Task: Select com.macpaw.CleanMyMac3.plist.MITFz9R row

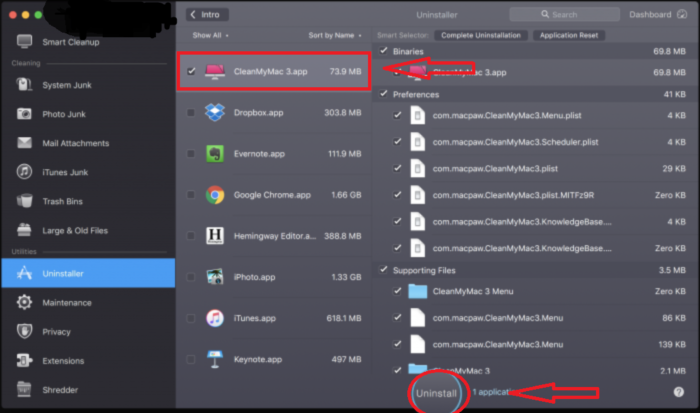Action: pyautogui.click(x=536, y=195)
